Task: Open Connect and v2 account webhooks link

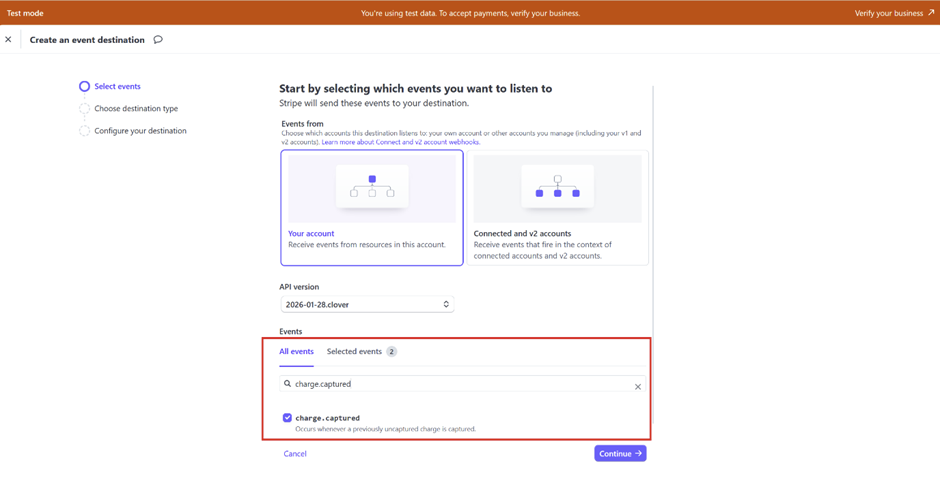Action: point(400,142)
